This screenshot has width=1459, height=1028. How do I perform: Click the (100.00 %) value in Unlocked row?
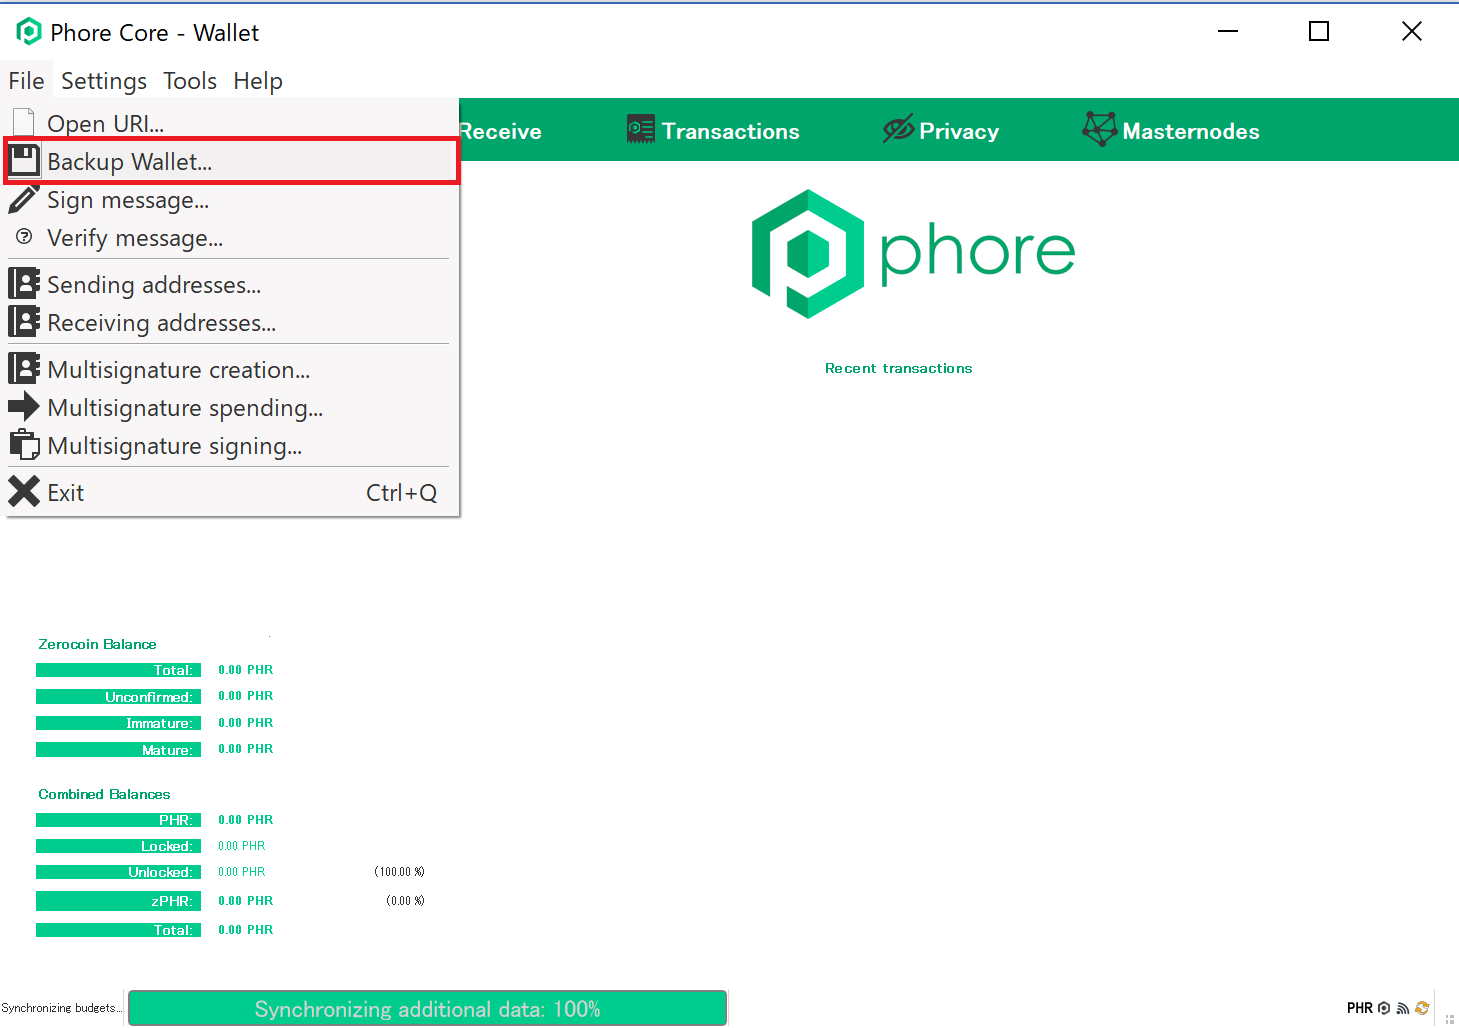tap(400, 872)
